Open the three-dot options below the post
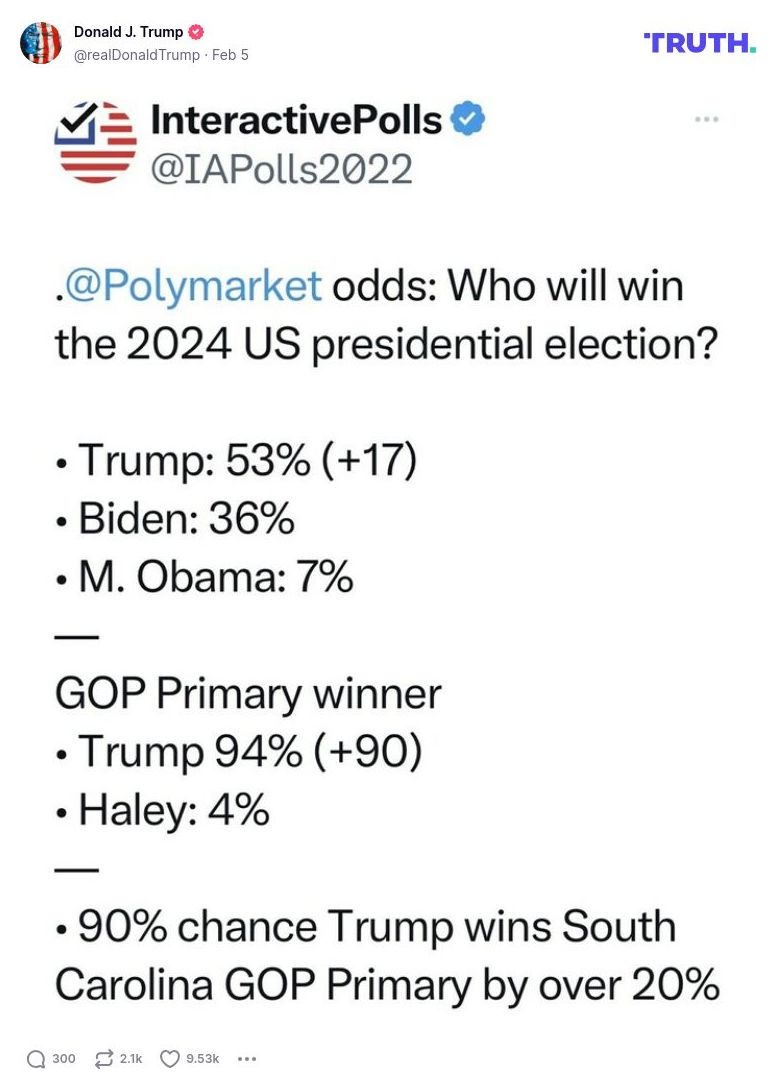The height and width of the screenshot is (1089, 777). point(246,1058)
